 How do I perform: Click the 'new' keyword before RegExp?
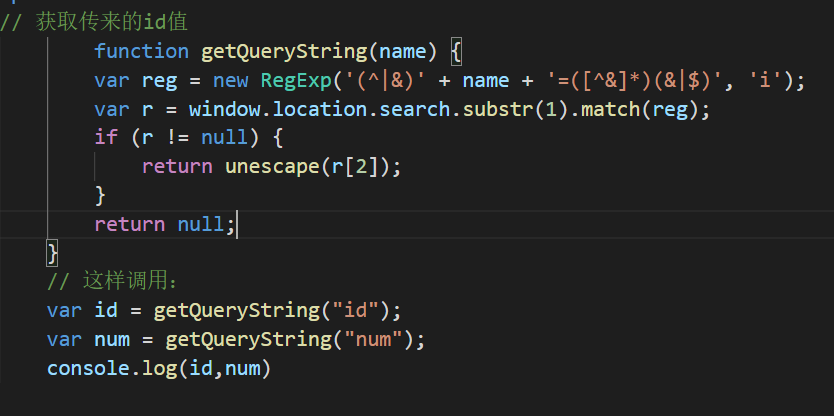pos(231,80)
